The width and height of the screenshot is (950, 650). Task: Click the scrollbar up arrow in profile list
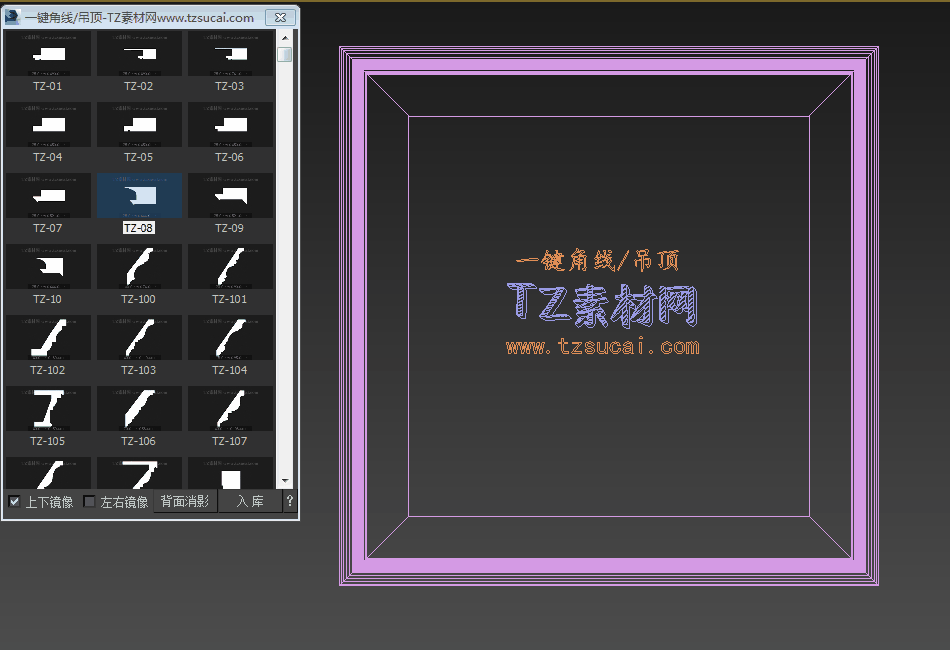click(x=285, y=38)
